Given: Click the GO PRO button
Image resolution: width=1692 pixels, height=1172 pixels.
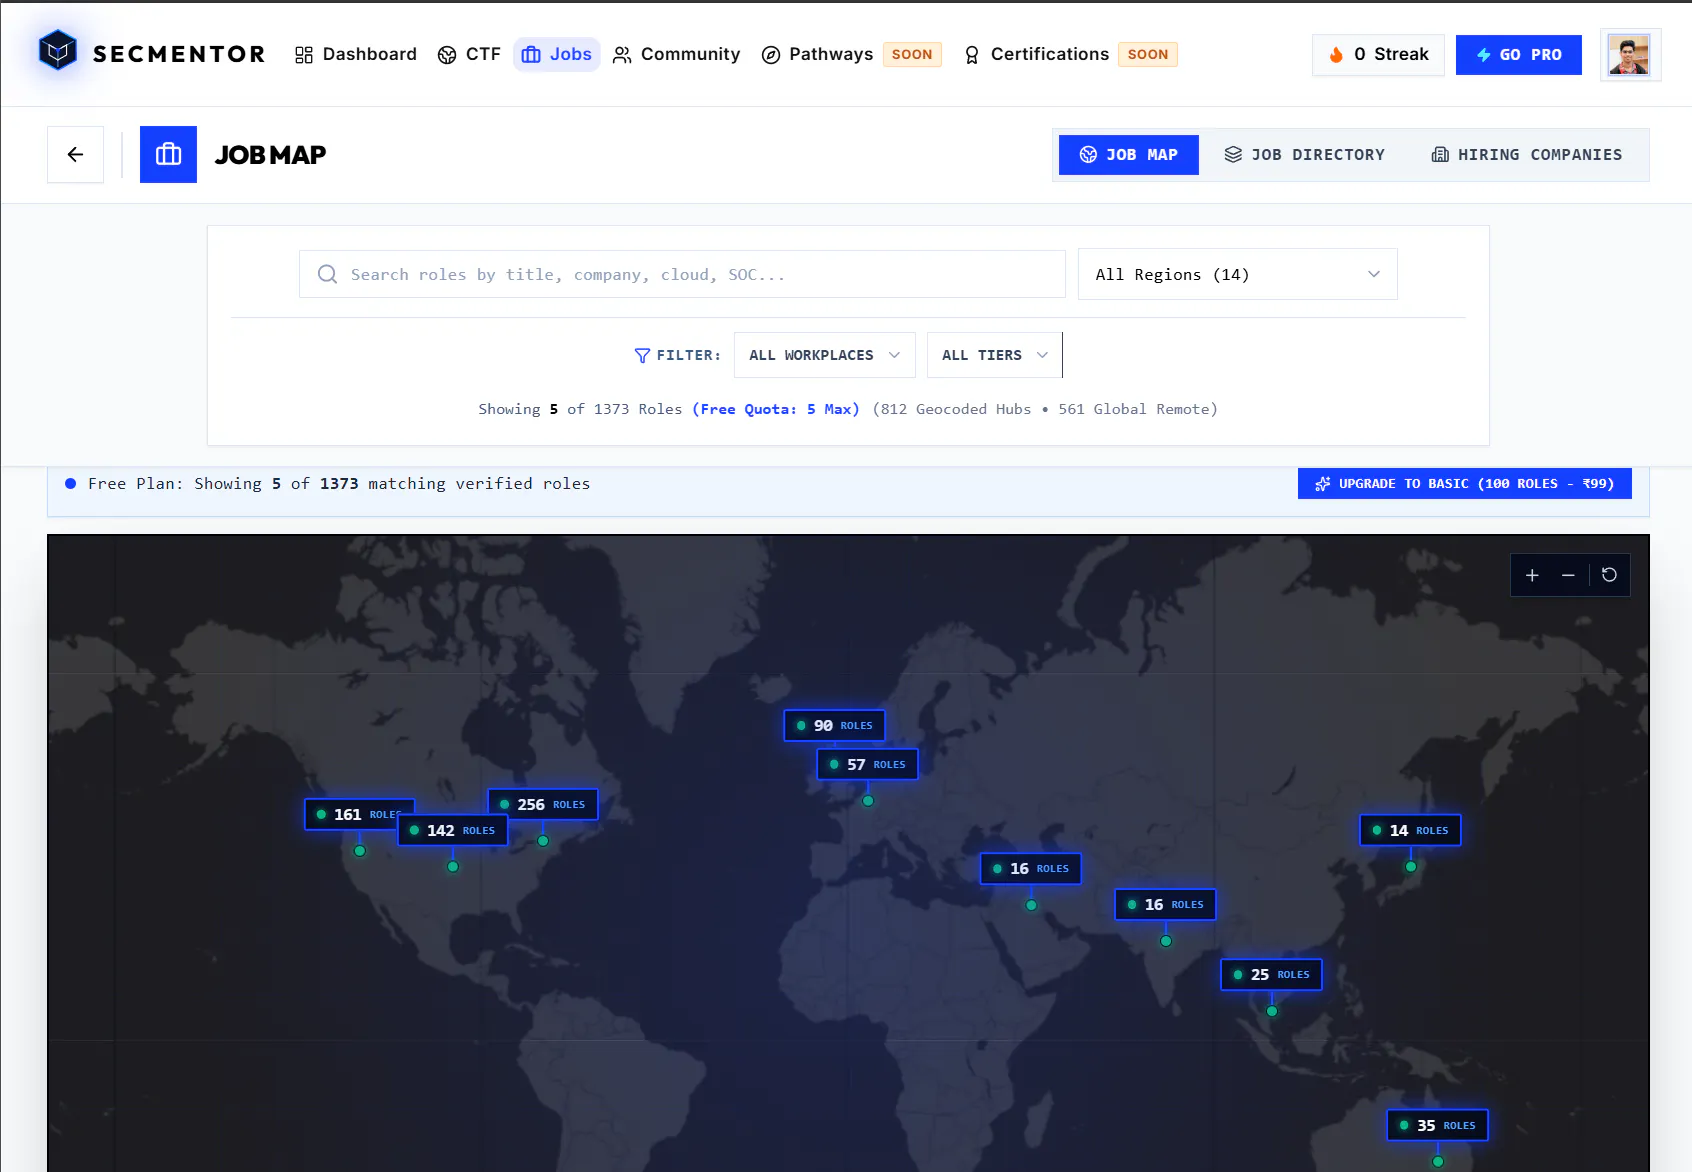Looking at the screenshot, I should (x=1518, y=55).
